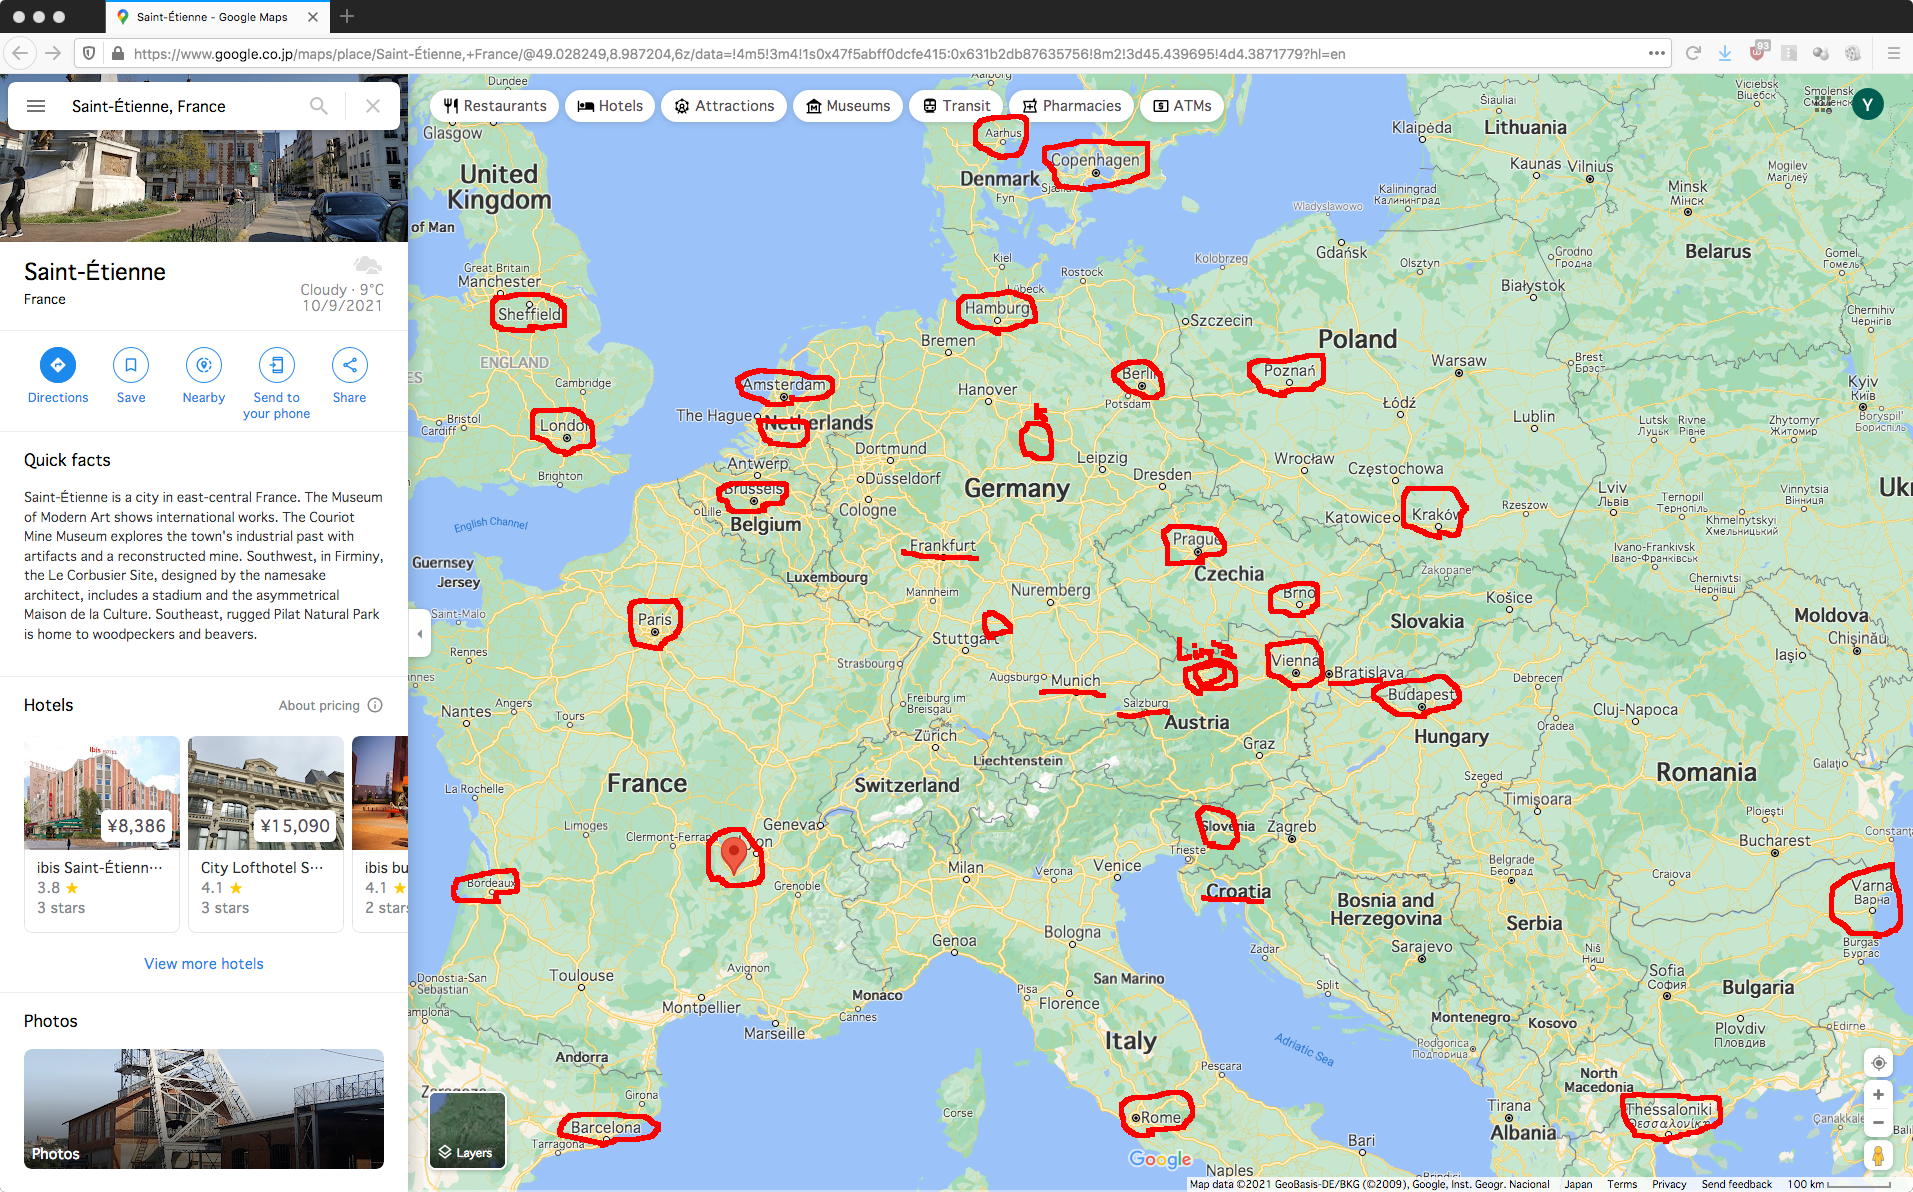1913x1192 pixels.
Task: Click the Vienna label on the map
Action: (x=1295, y=661)
